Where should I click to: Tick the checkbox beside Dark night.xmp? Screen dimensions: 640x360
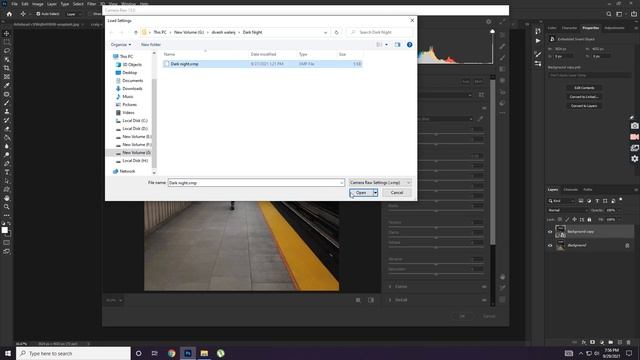(167, 64)
